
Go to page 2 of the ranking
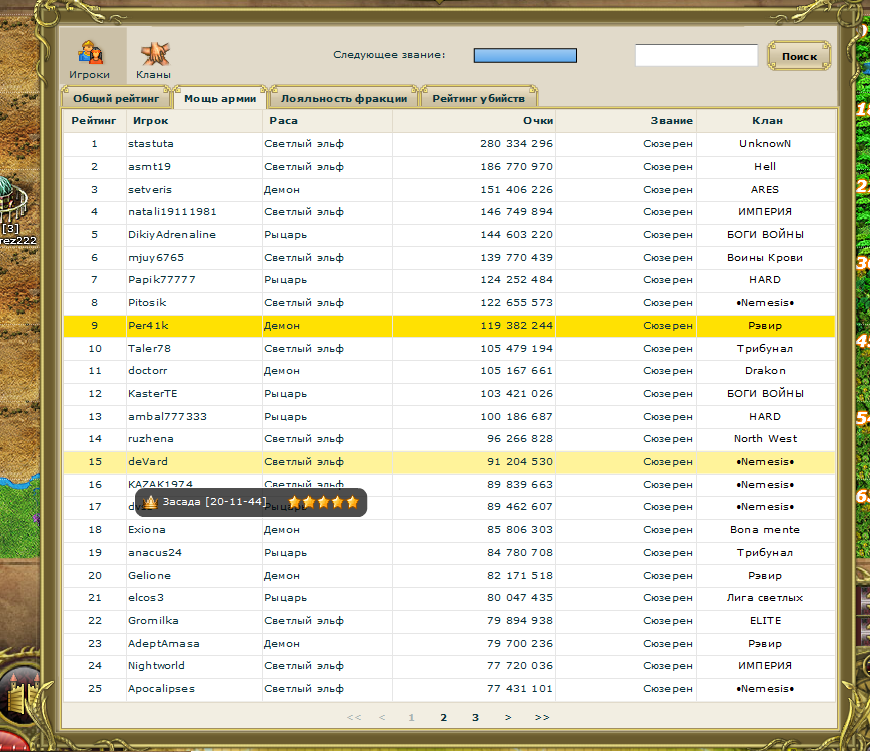[444, 717]
